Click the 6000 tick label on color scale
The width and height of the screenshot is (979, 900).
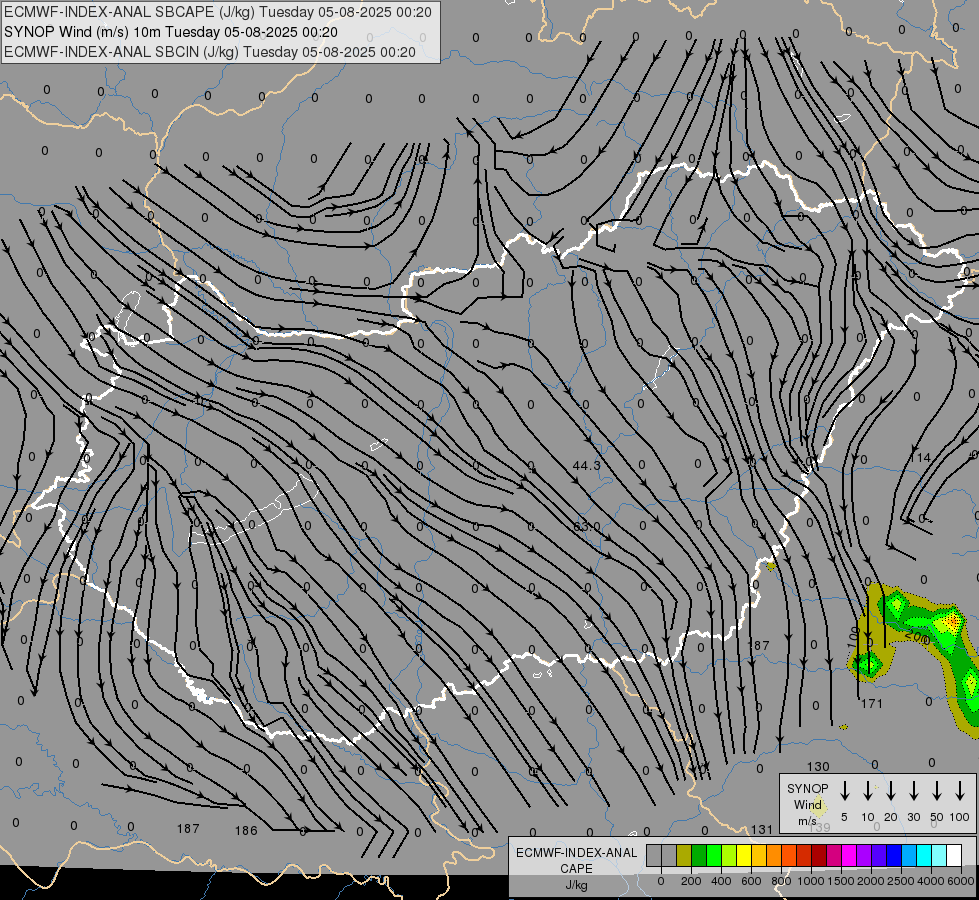tap(961, 881)
